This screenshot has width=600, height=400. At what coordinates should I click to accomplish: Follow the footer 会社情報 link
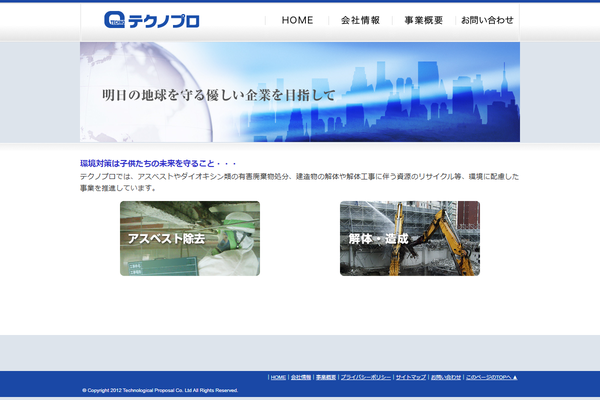click(301, 377)
